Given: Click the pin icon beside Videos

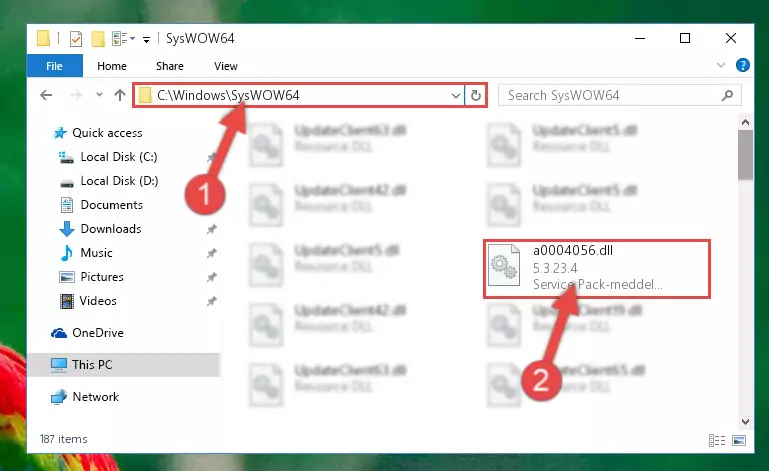Looking at the screenshot, I should click(x=211, y=301).
